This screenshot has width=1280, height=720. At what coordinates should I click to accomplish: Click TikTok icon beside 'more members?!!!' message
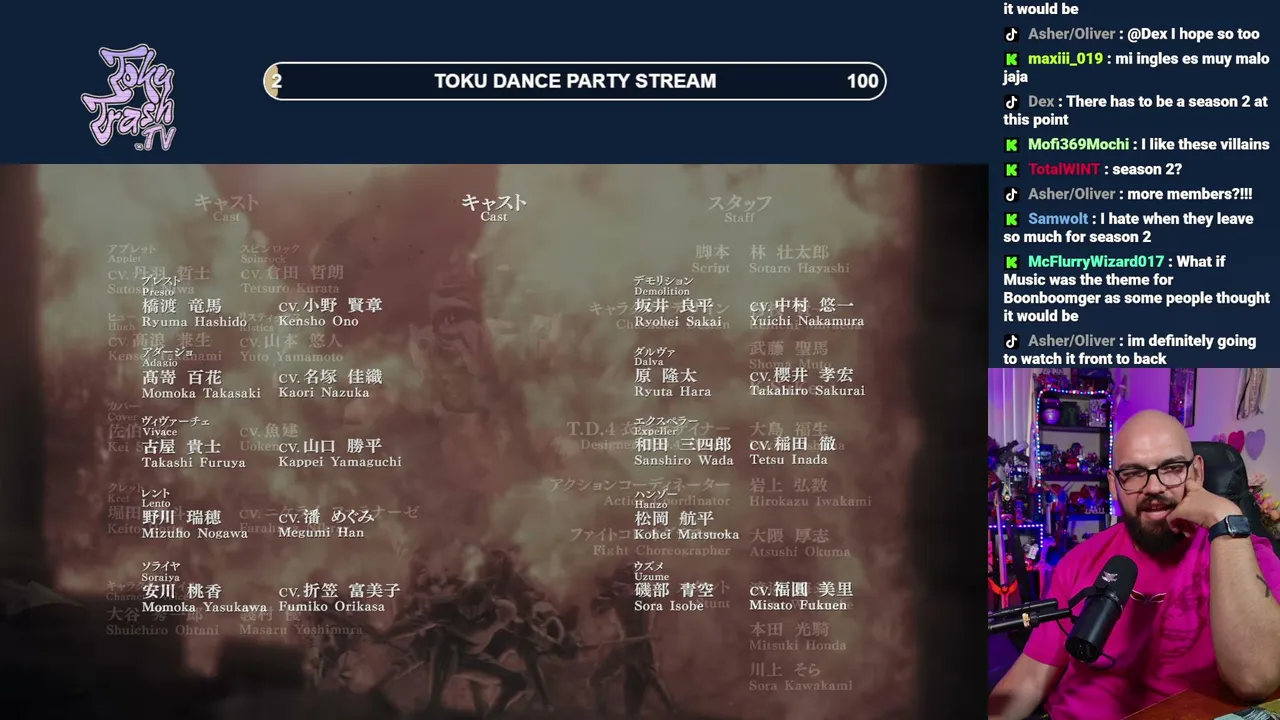(x=1012, y=194)
